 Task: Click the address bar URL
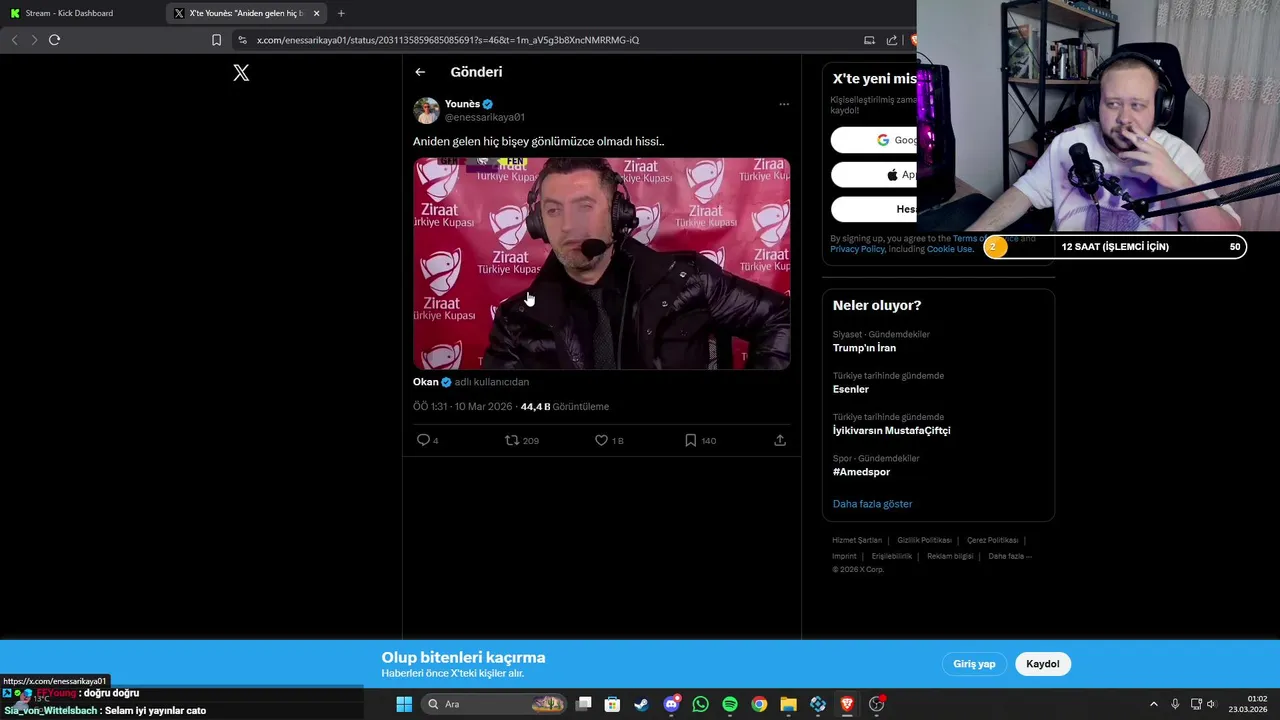(447, 40)
